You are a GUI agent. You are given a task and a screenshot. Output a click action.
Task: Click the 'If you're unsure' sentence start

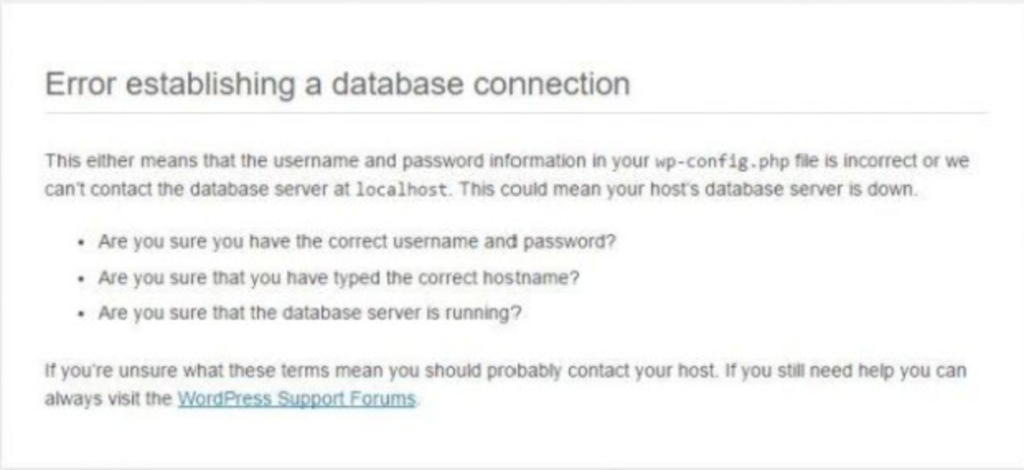click(x=110, y=371)
